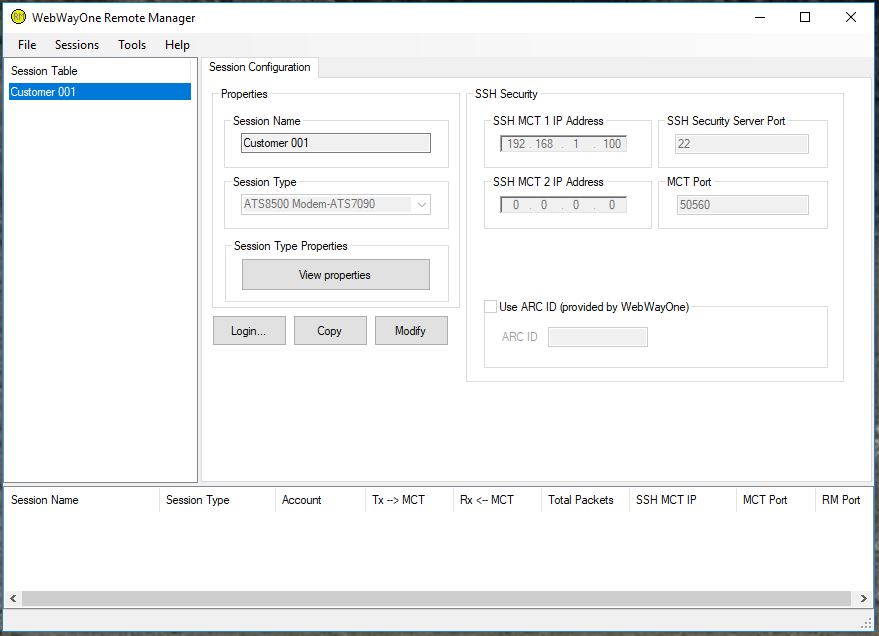The height and width of the screenshot is (636, 879).
Task: Click the Session Type column header
Action: coord(216,500)
